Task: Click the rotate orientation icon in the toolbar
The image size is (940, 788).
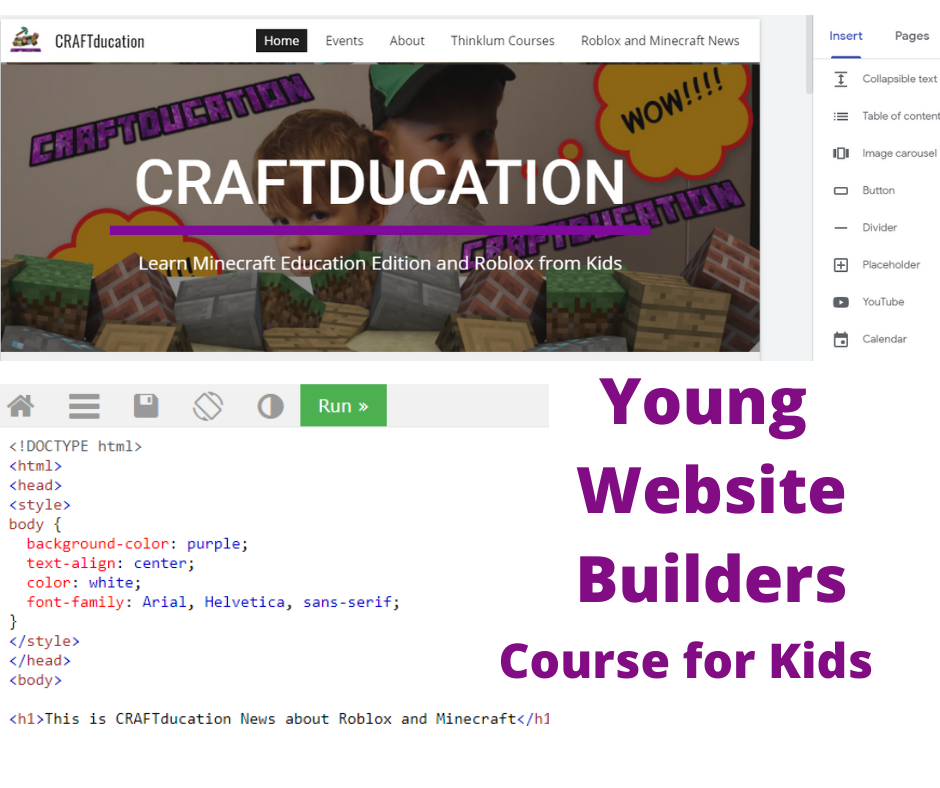Action: (x=208, y=405)
